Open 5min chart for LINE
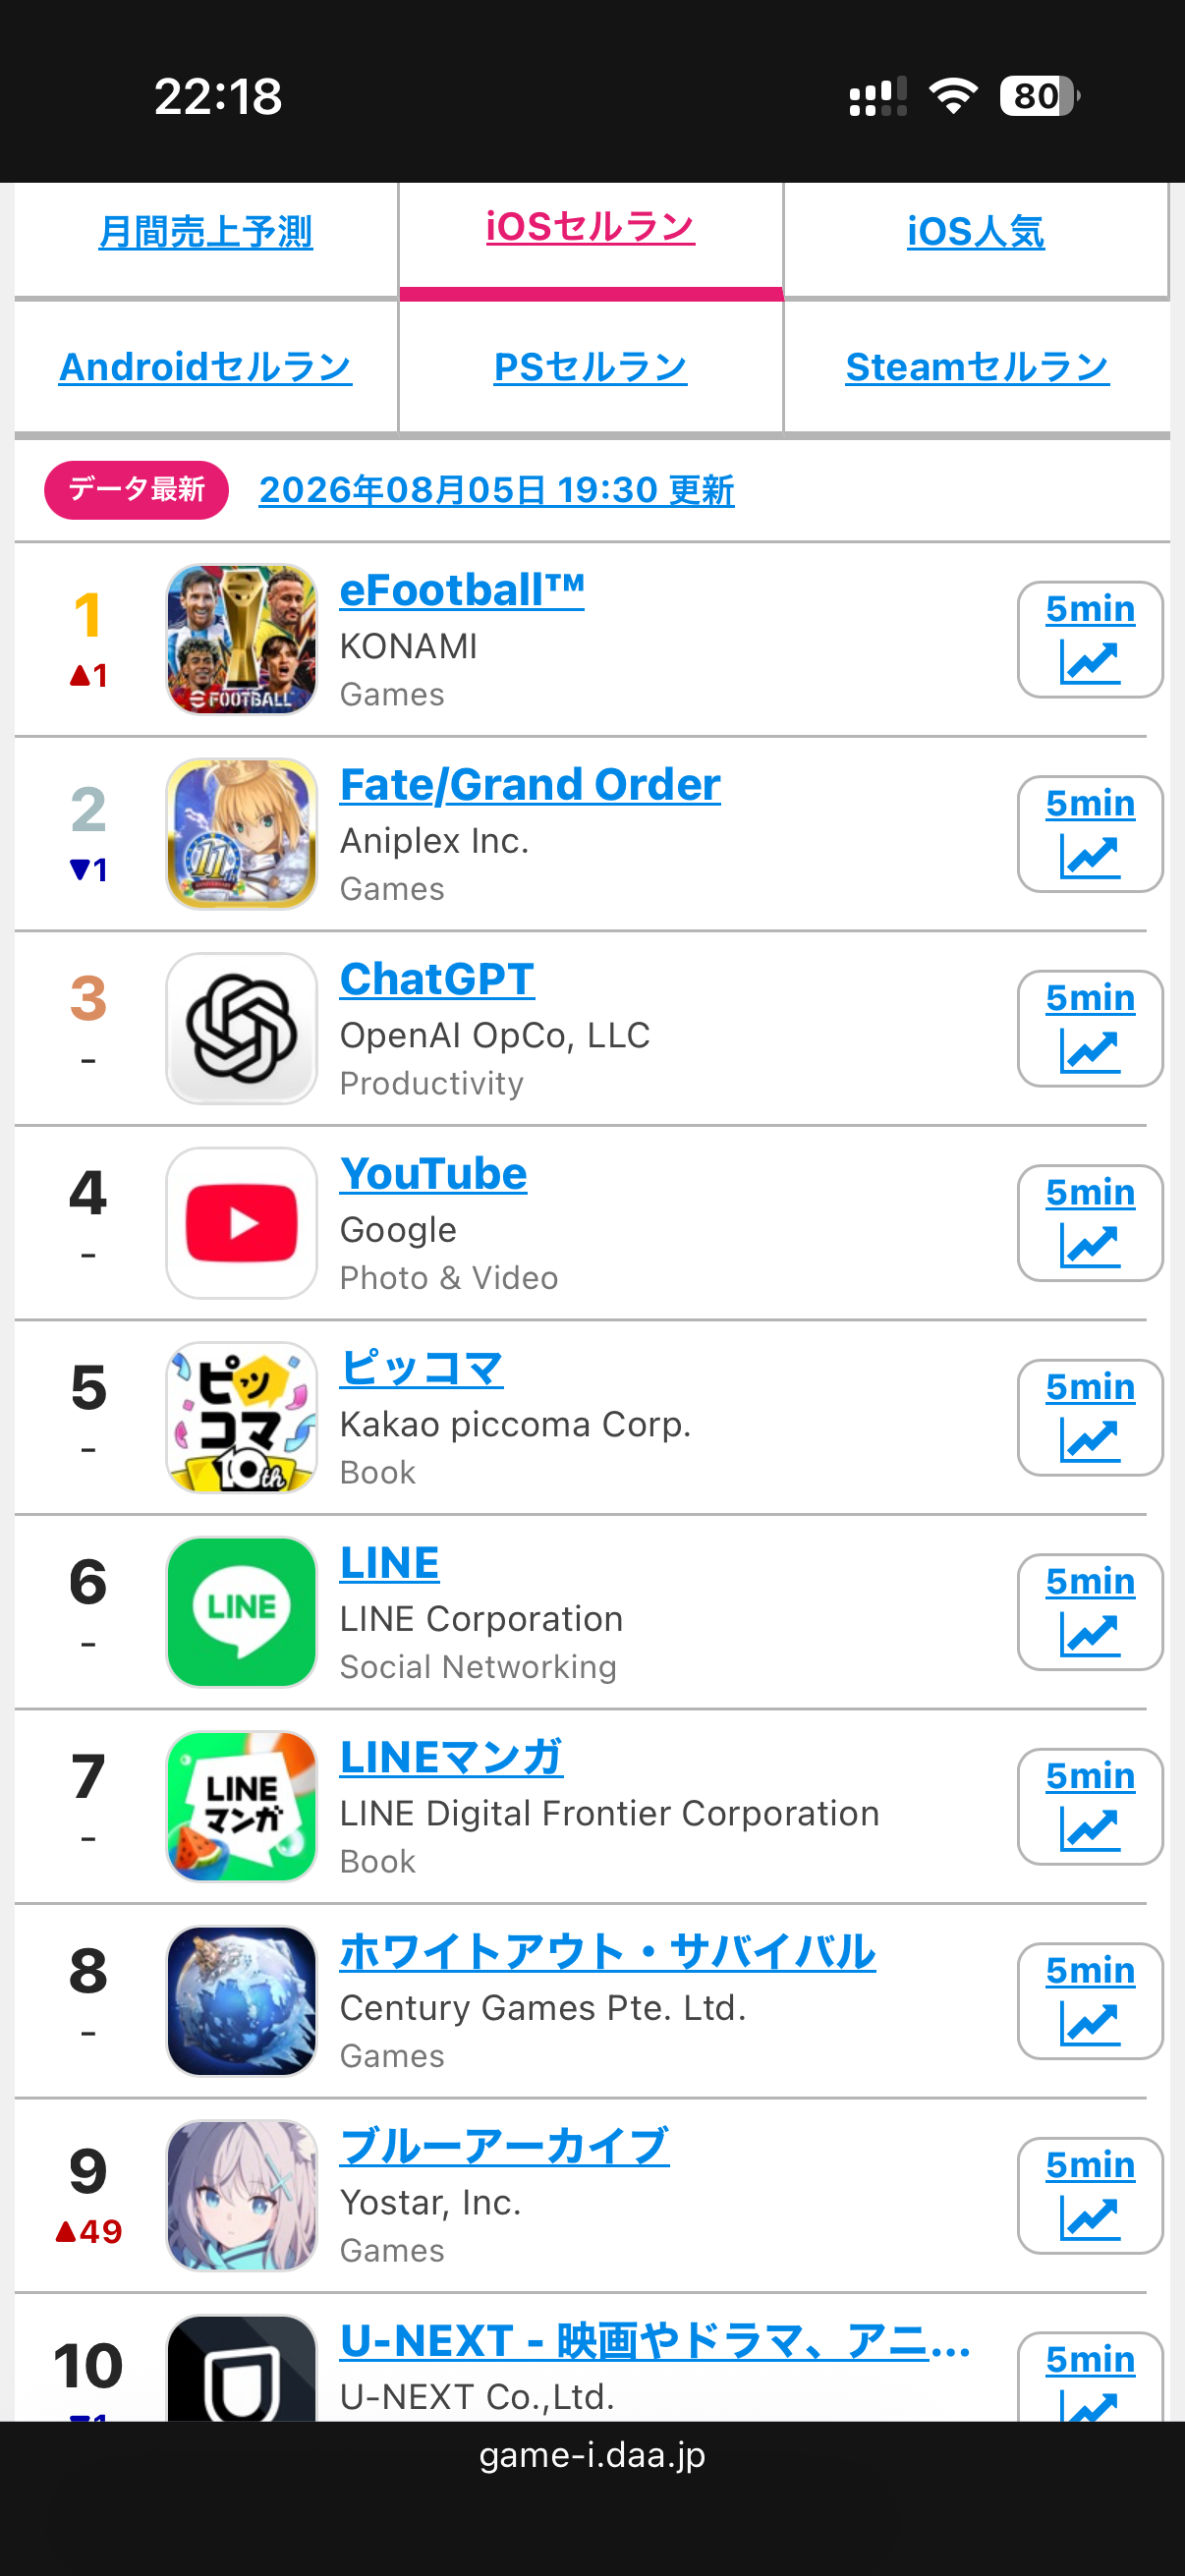This screenshot has height=2576, width=1185. point(1090,1612)
